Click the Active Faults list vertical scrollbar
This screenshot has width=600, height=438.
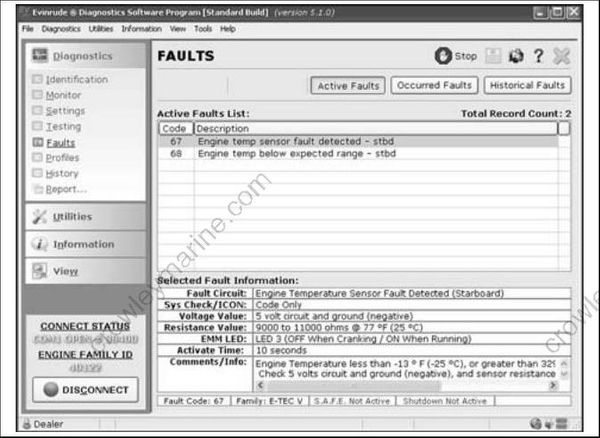[x=564, y=200]
